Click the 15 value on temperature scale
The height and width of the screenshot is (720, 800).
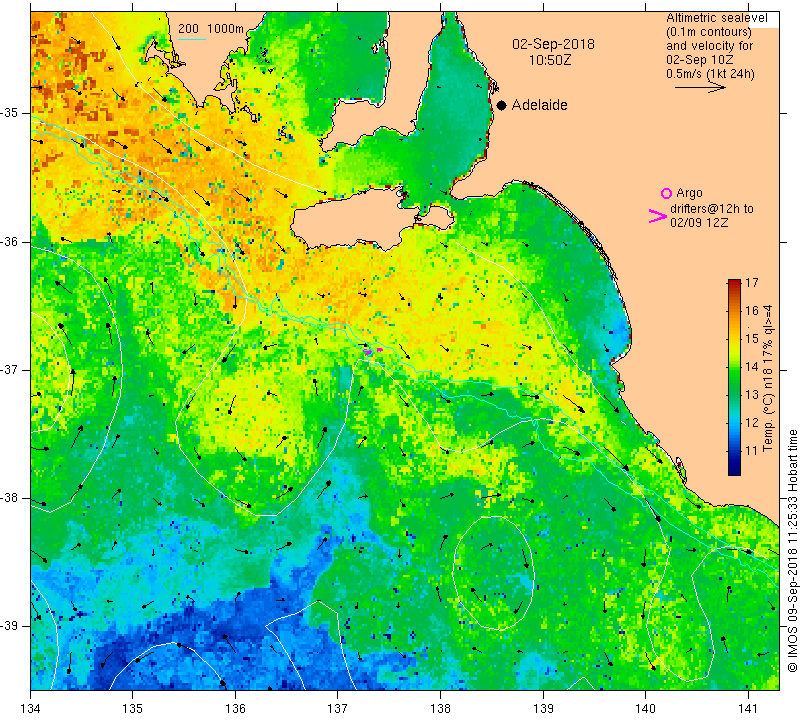click(752, 338)
